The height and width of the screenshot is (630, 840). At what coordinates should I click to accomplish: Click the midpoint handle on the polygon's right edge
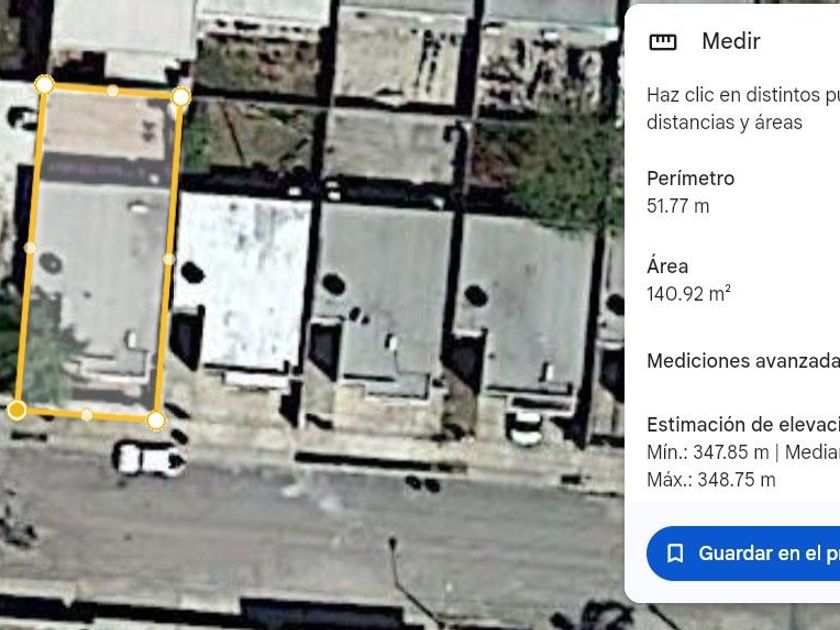[169, 259]
